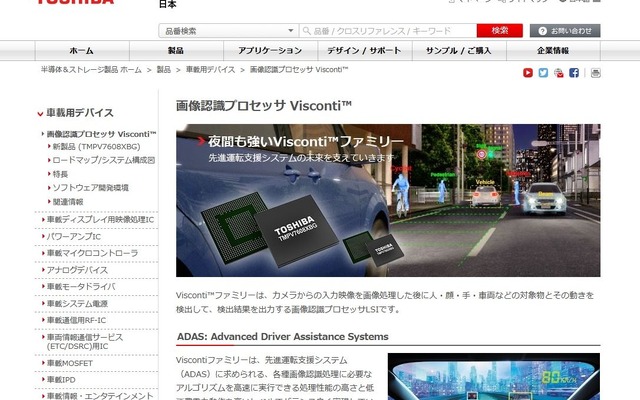
Task: Click the 日本 region label in header
Action: [168, 4]
